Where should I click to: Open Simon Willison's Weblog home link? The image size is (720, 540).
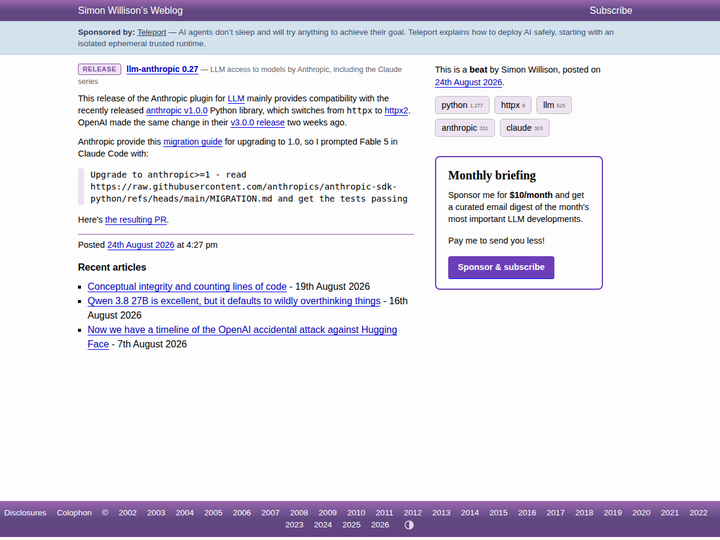tap(130, 10)
